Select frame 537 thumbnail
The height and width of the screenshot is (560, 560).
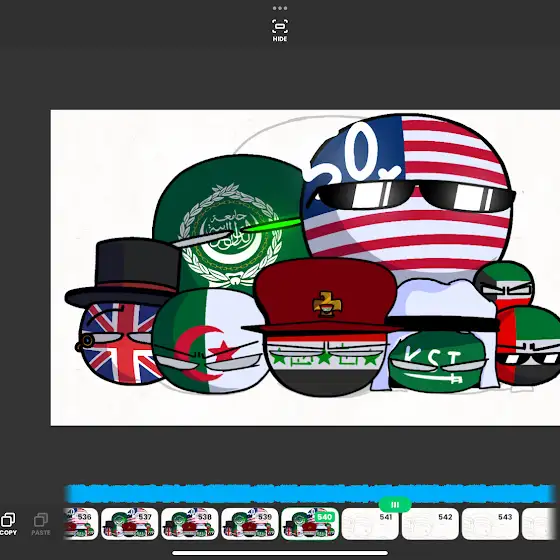point(129,524)
